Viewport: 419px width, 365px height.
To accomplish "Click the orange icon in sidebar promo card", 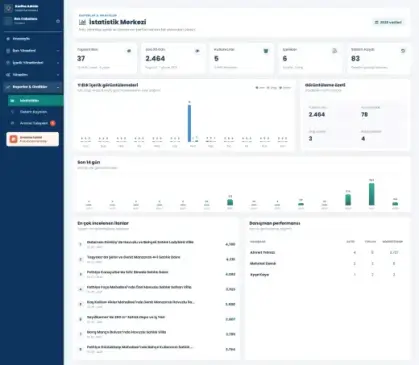I will tap(13, 139).
